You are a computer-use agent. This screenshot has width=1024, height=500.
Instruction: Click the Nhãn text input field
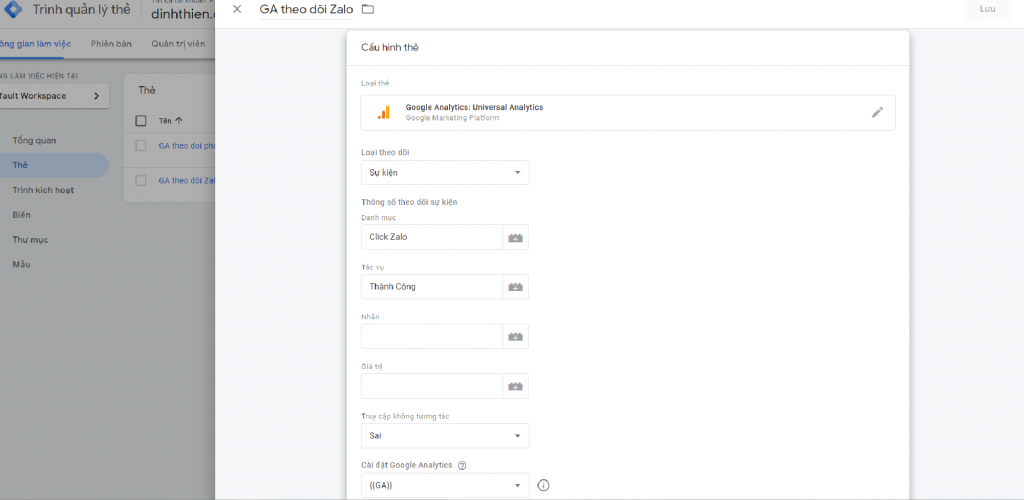[x=431, y=337]
